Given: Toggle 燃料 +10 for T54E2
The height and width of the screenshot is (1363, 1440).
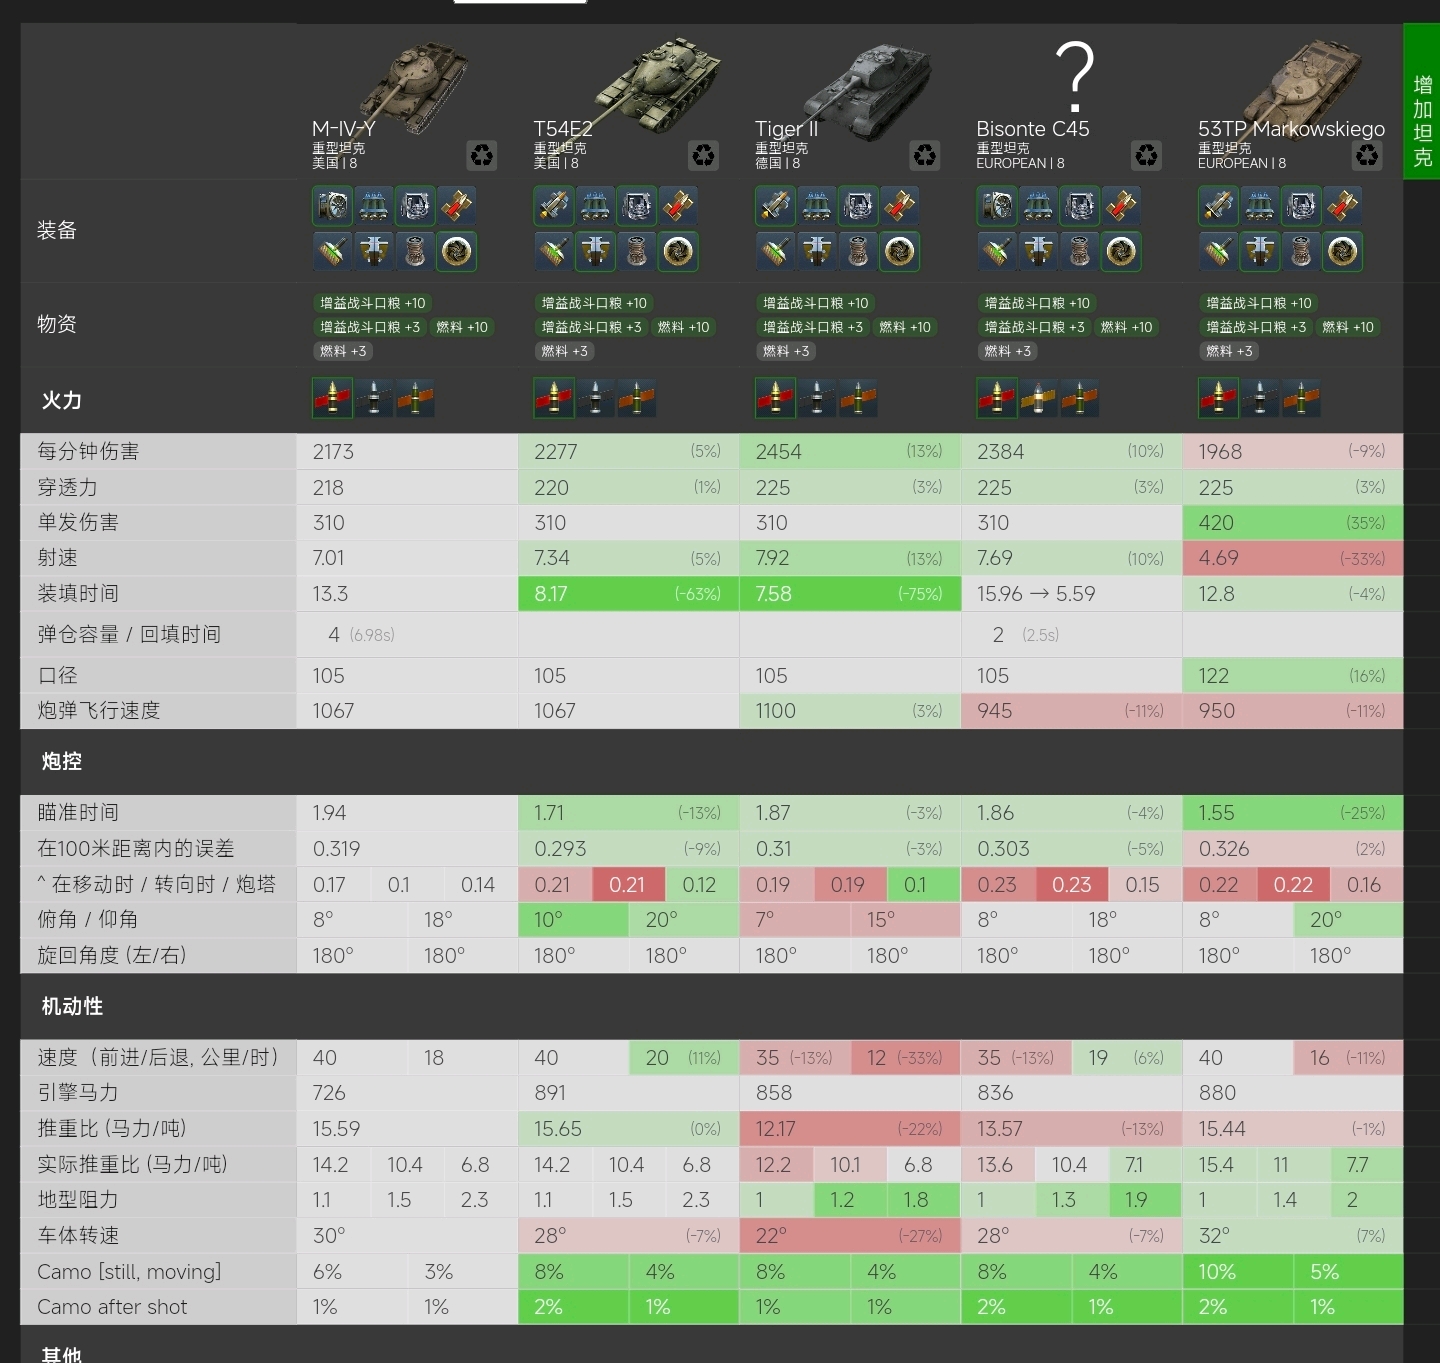Looking at the screenshot, I should coord(683,327).
